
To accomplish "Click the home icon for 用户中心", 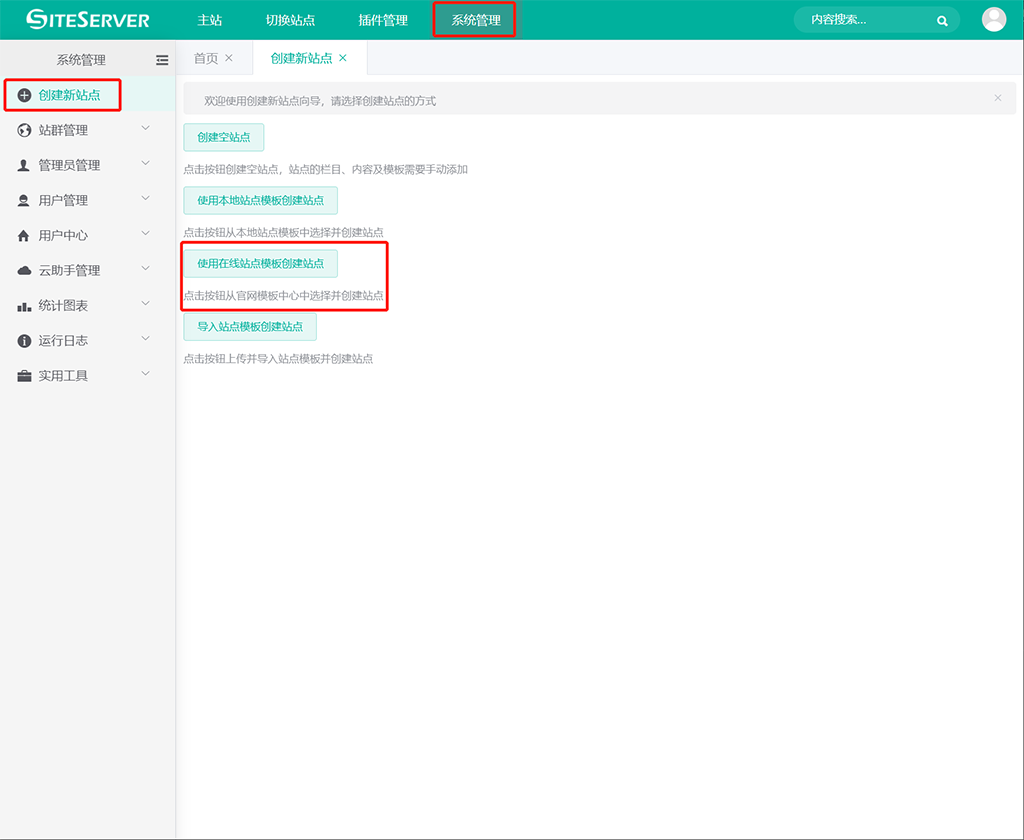I will (x=25, y=236).
